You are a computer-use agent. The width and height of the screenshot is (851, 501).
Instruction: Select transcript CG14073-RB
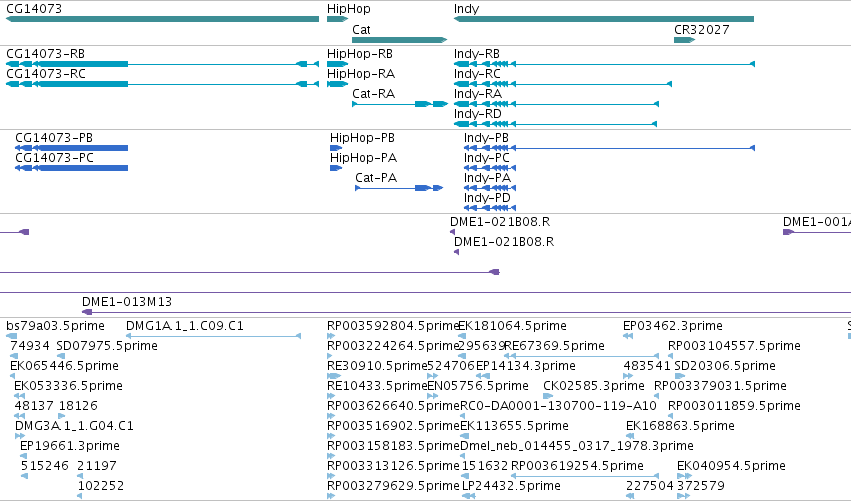tap(162, 64)
